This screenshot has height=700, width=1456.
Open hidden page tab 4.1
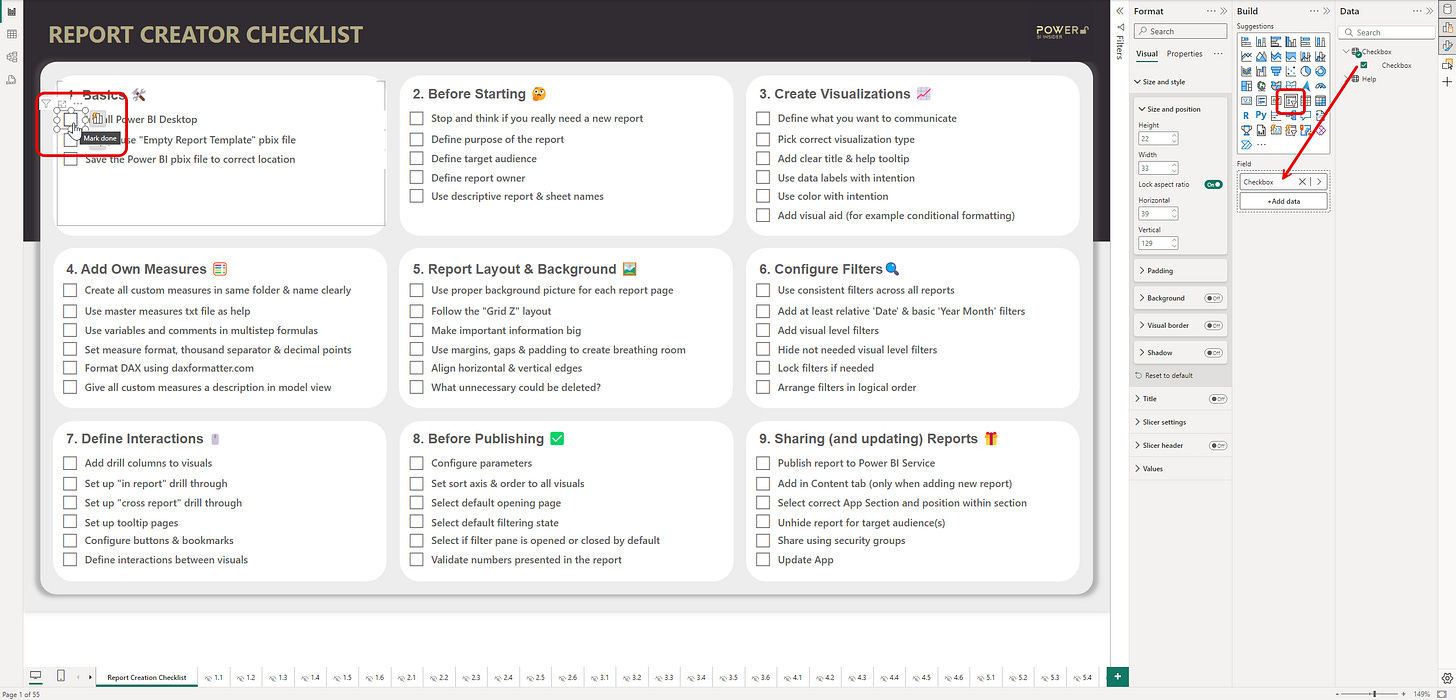click(x=791, y=677)
